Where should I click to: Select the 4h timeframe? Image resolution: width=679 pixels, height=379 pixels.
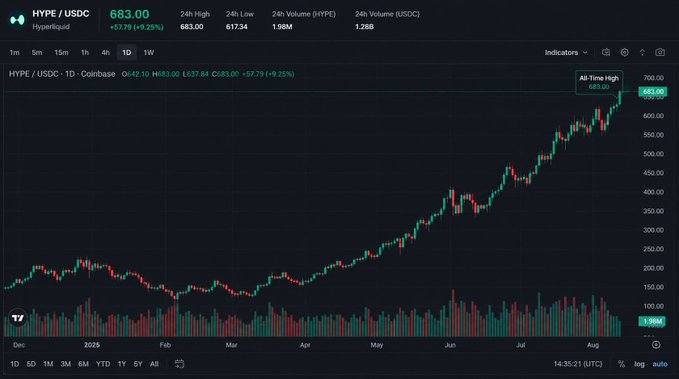click(x=105, y=52)
